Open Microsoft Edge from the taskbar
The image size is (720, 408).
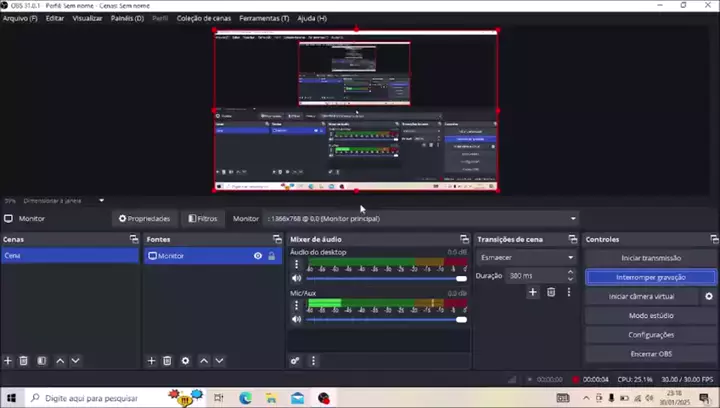tap(245, 398)
